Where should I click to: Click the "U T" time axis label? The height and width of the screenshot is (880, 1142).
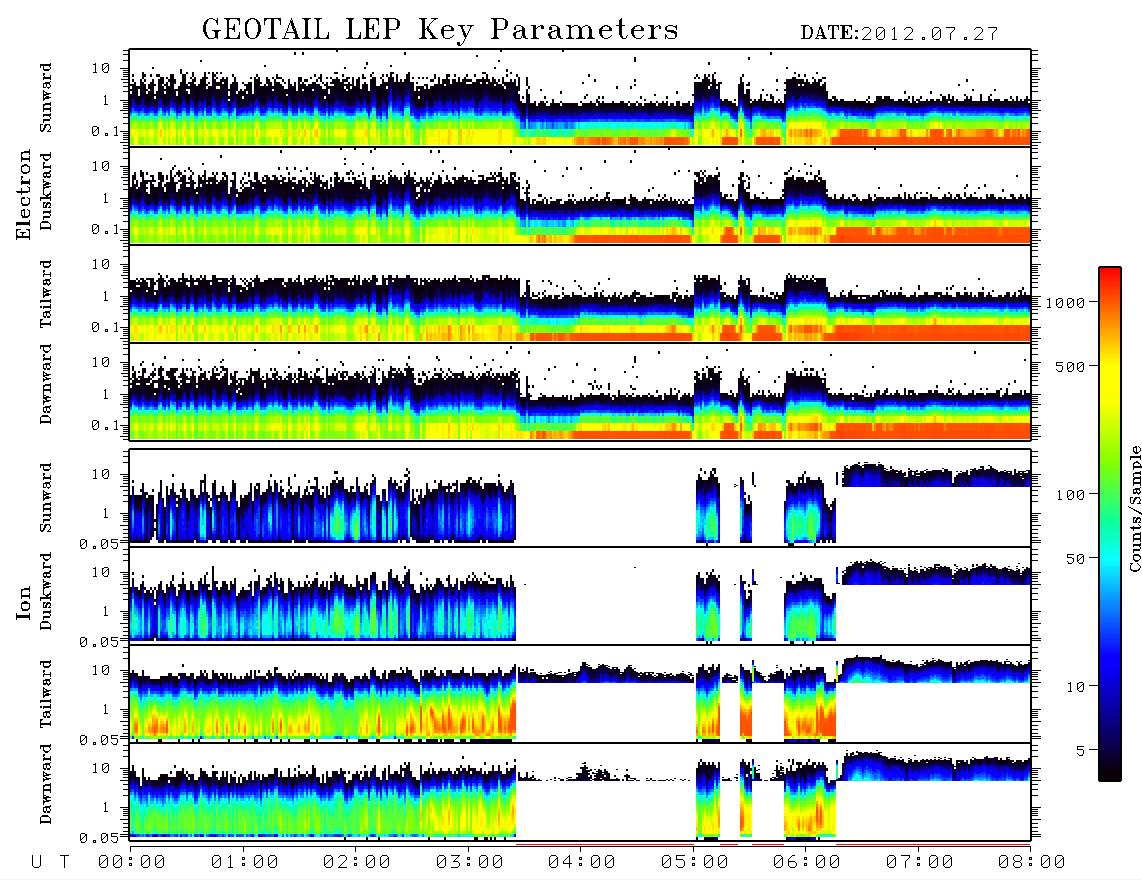pyautogui.click(x=50, y=863)
